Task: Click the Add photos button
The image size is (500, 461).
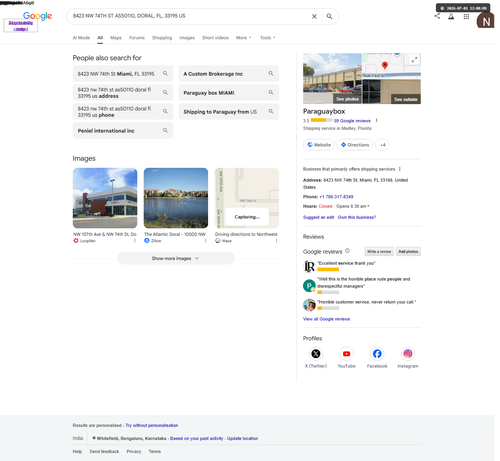Action: [408, 251]
